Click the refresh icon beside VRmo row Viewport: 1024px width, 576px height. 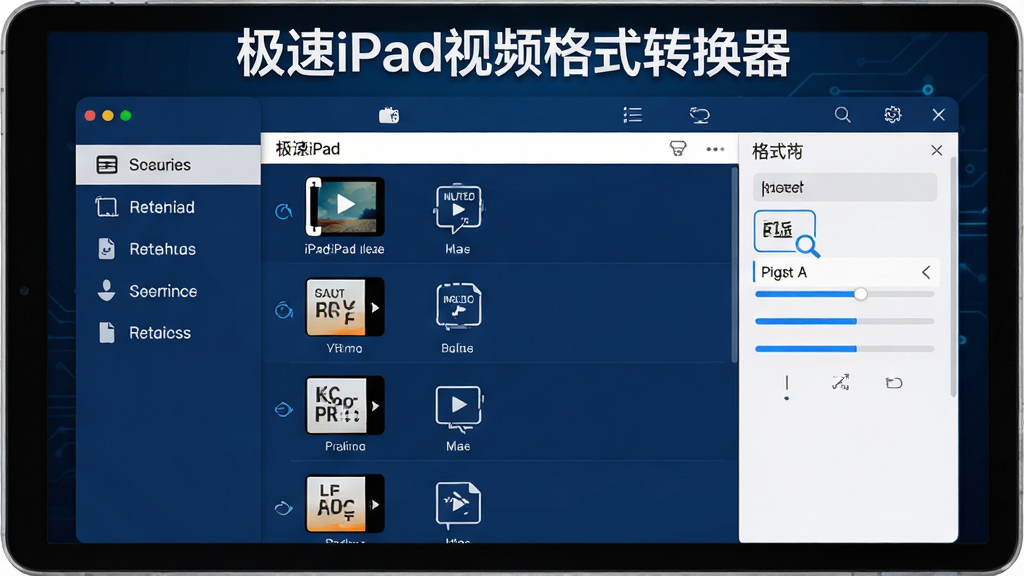coord(283,310)
